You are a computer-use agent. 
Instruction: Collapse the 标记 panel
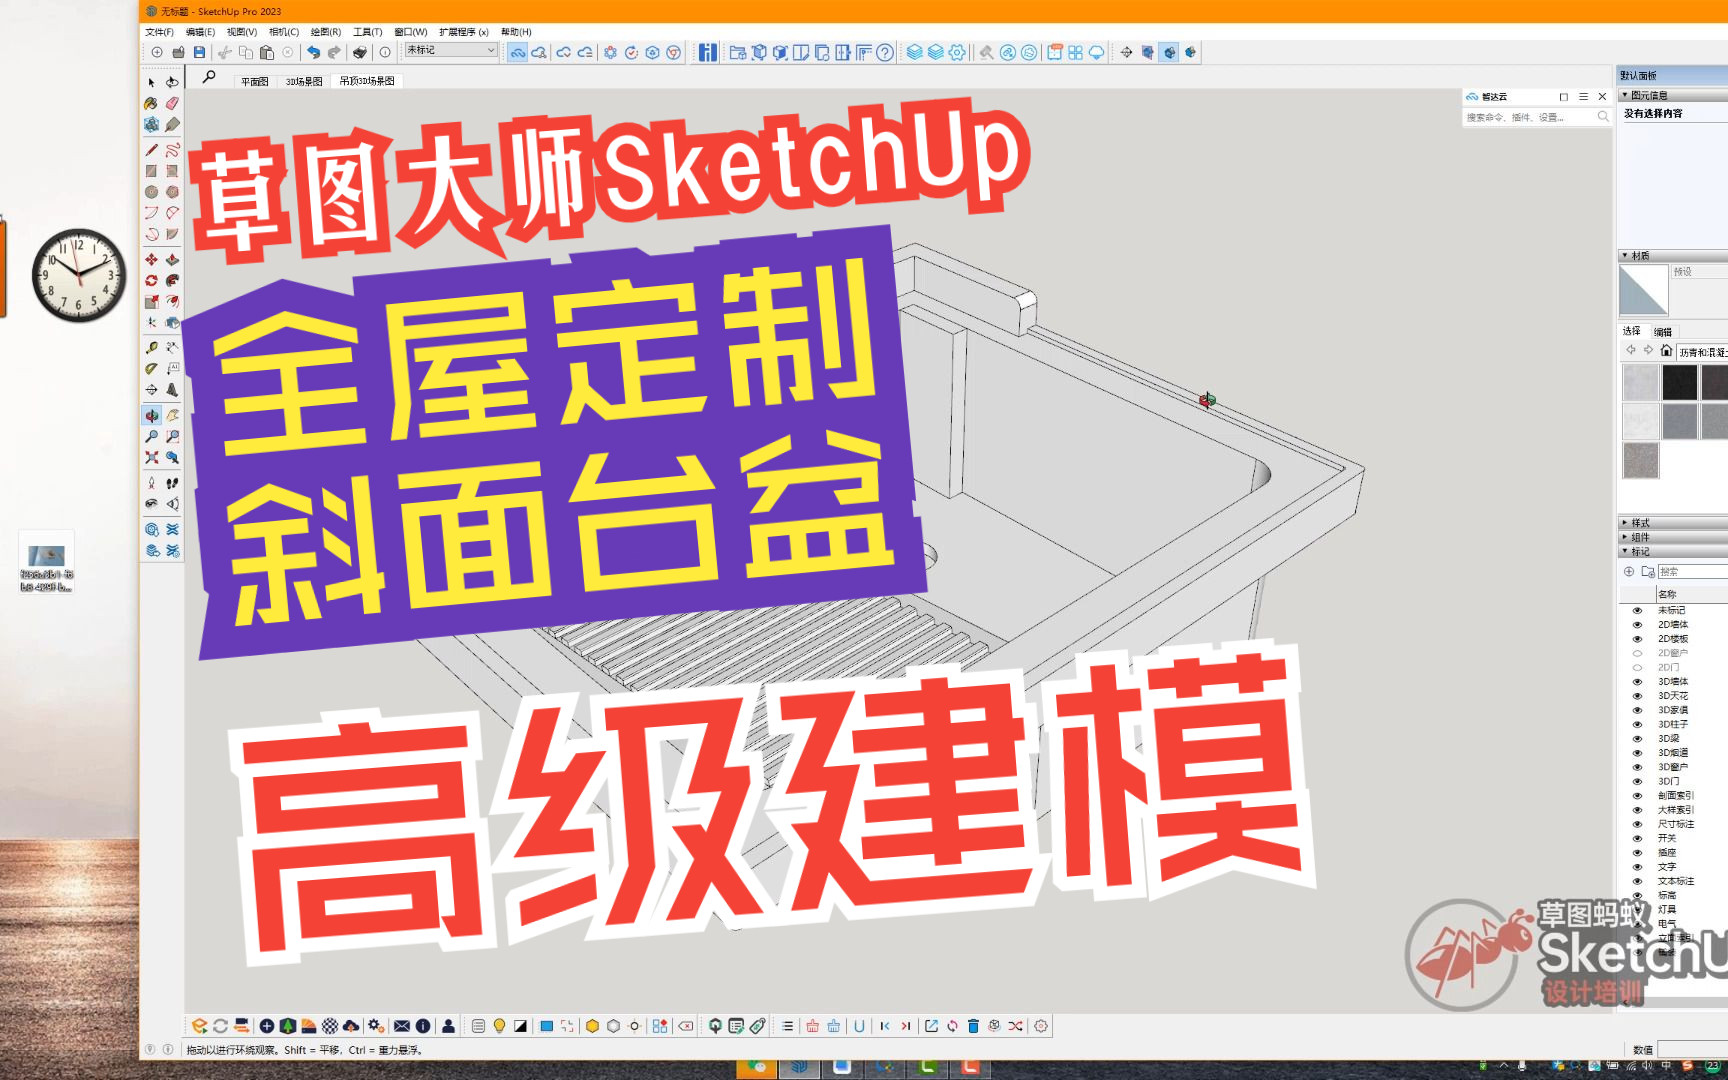click(x=1624, y=551)
